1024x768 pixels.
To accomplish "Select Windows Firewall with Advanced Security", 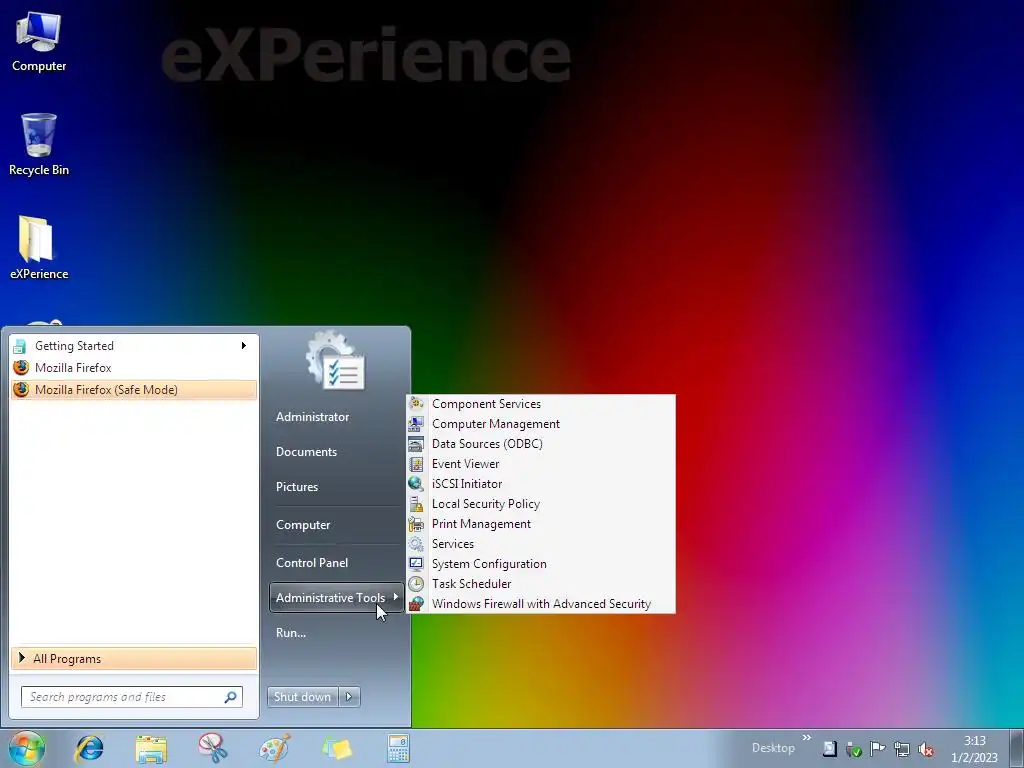I will [x=541, y=604].
